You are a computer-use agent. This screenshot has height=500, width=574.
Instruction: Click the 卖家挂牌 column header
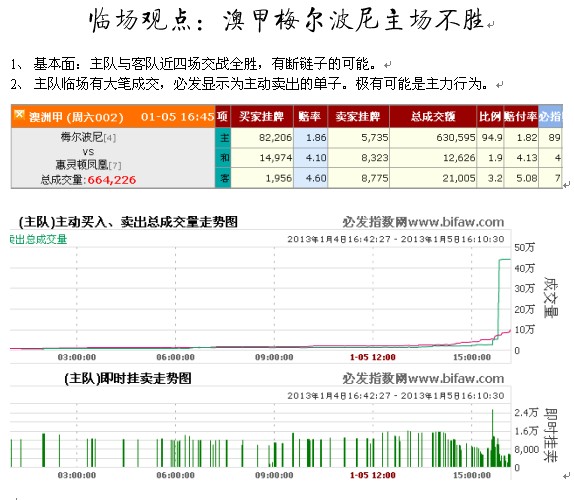pyautogui.click(x=358, y=116)
